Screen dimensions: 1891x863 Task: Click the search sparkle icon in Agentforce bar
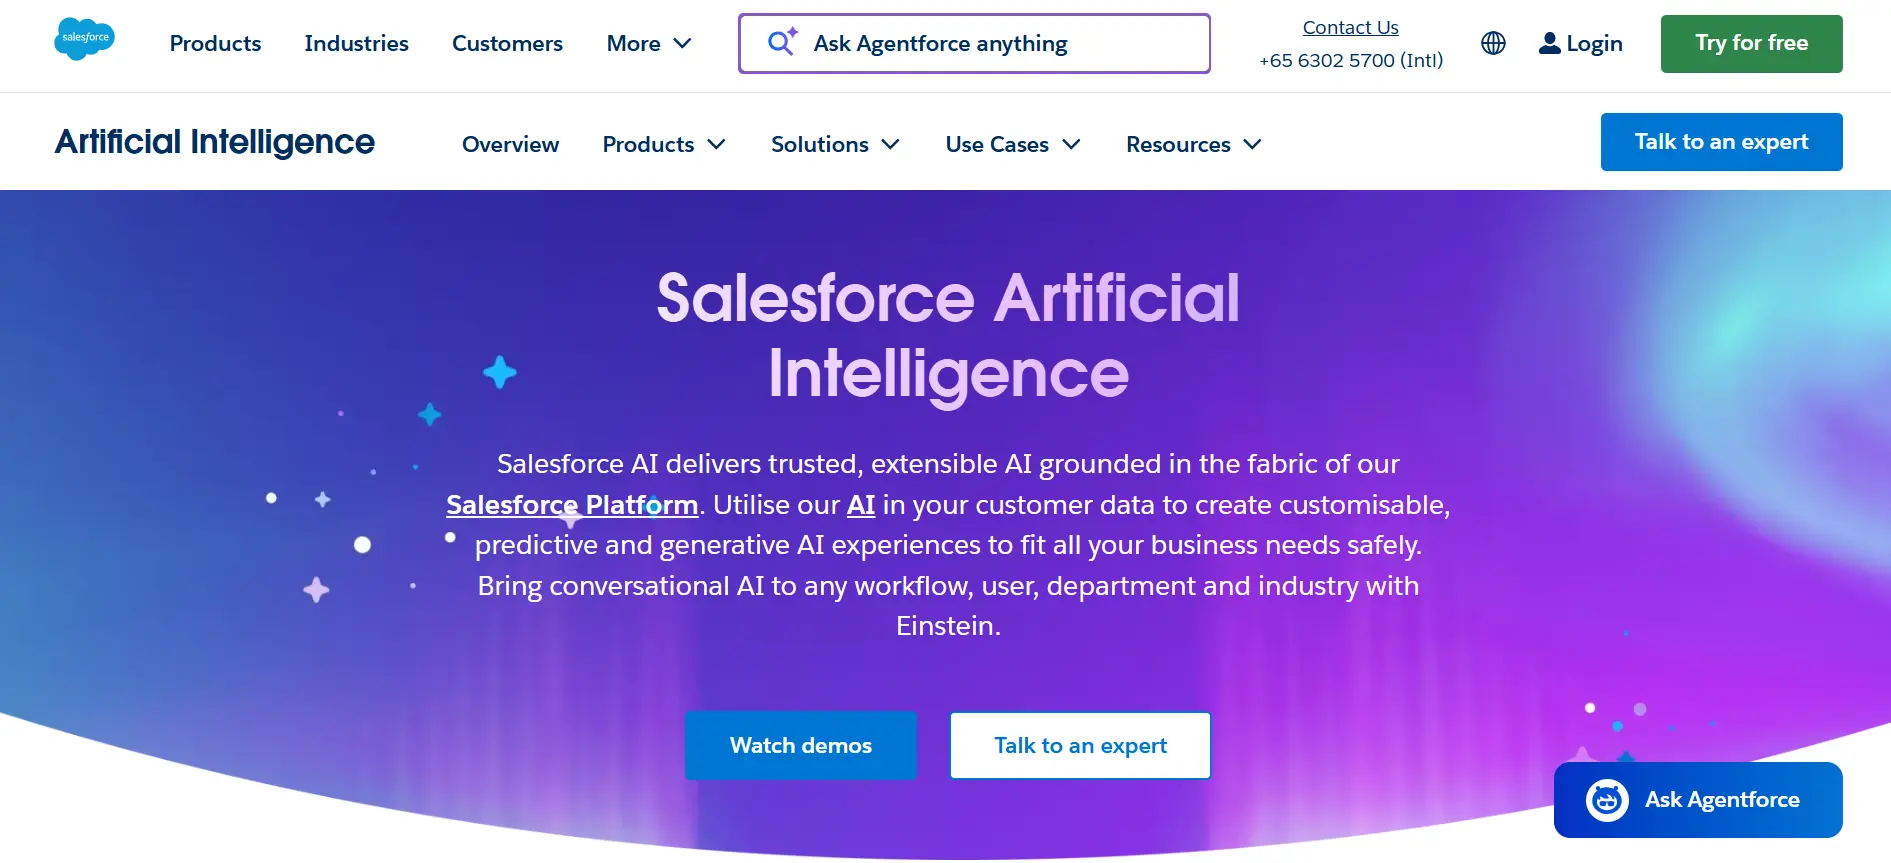[781, 43]
